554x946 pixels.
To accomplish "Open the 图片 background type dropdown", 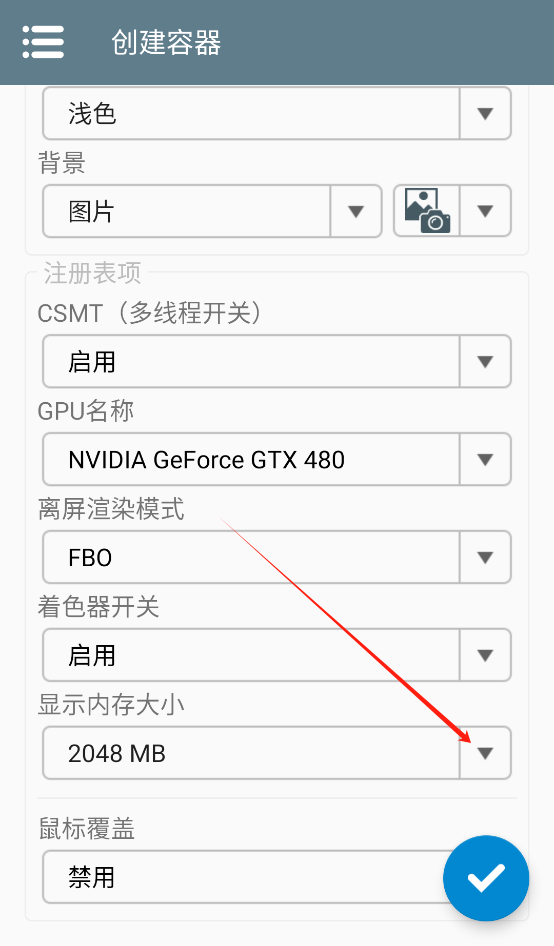I will tap(356, 211).
